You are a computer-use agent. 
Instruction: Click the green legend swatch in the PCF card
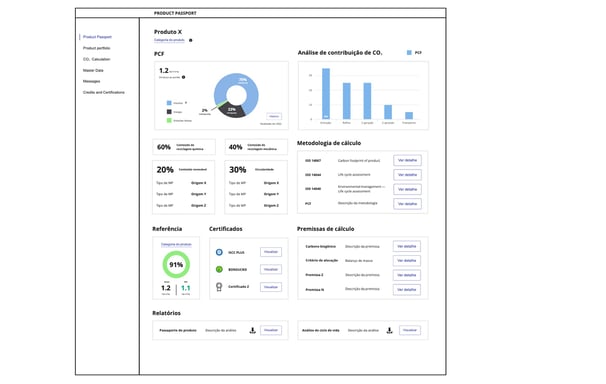169,121
